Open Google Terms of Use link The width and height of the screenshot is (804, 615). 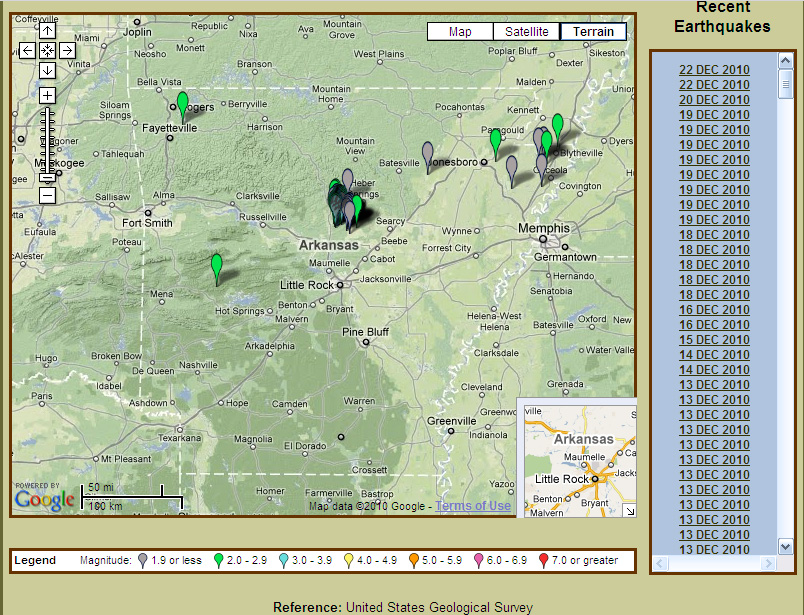pyautogui.click(x=473, y=506)
